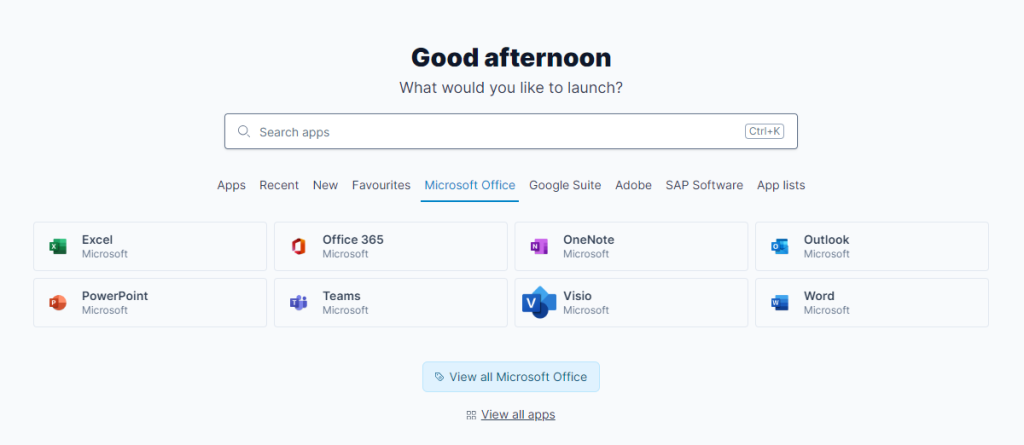Image resolution: width=1024 pixels, height=445 pixels.
Task: Click the View all Microsoft Office button
Action: click(511, 377)
